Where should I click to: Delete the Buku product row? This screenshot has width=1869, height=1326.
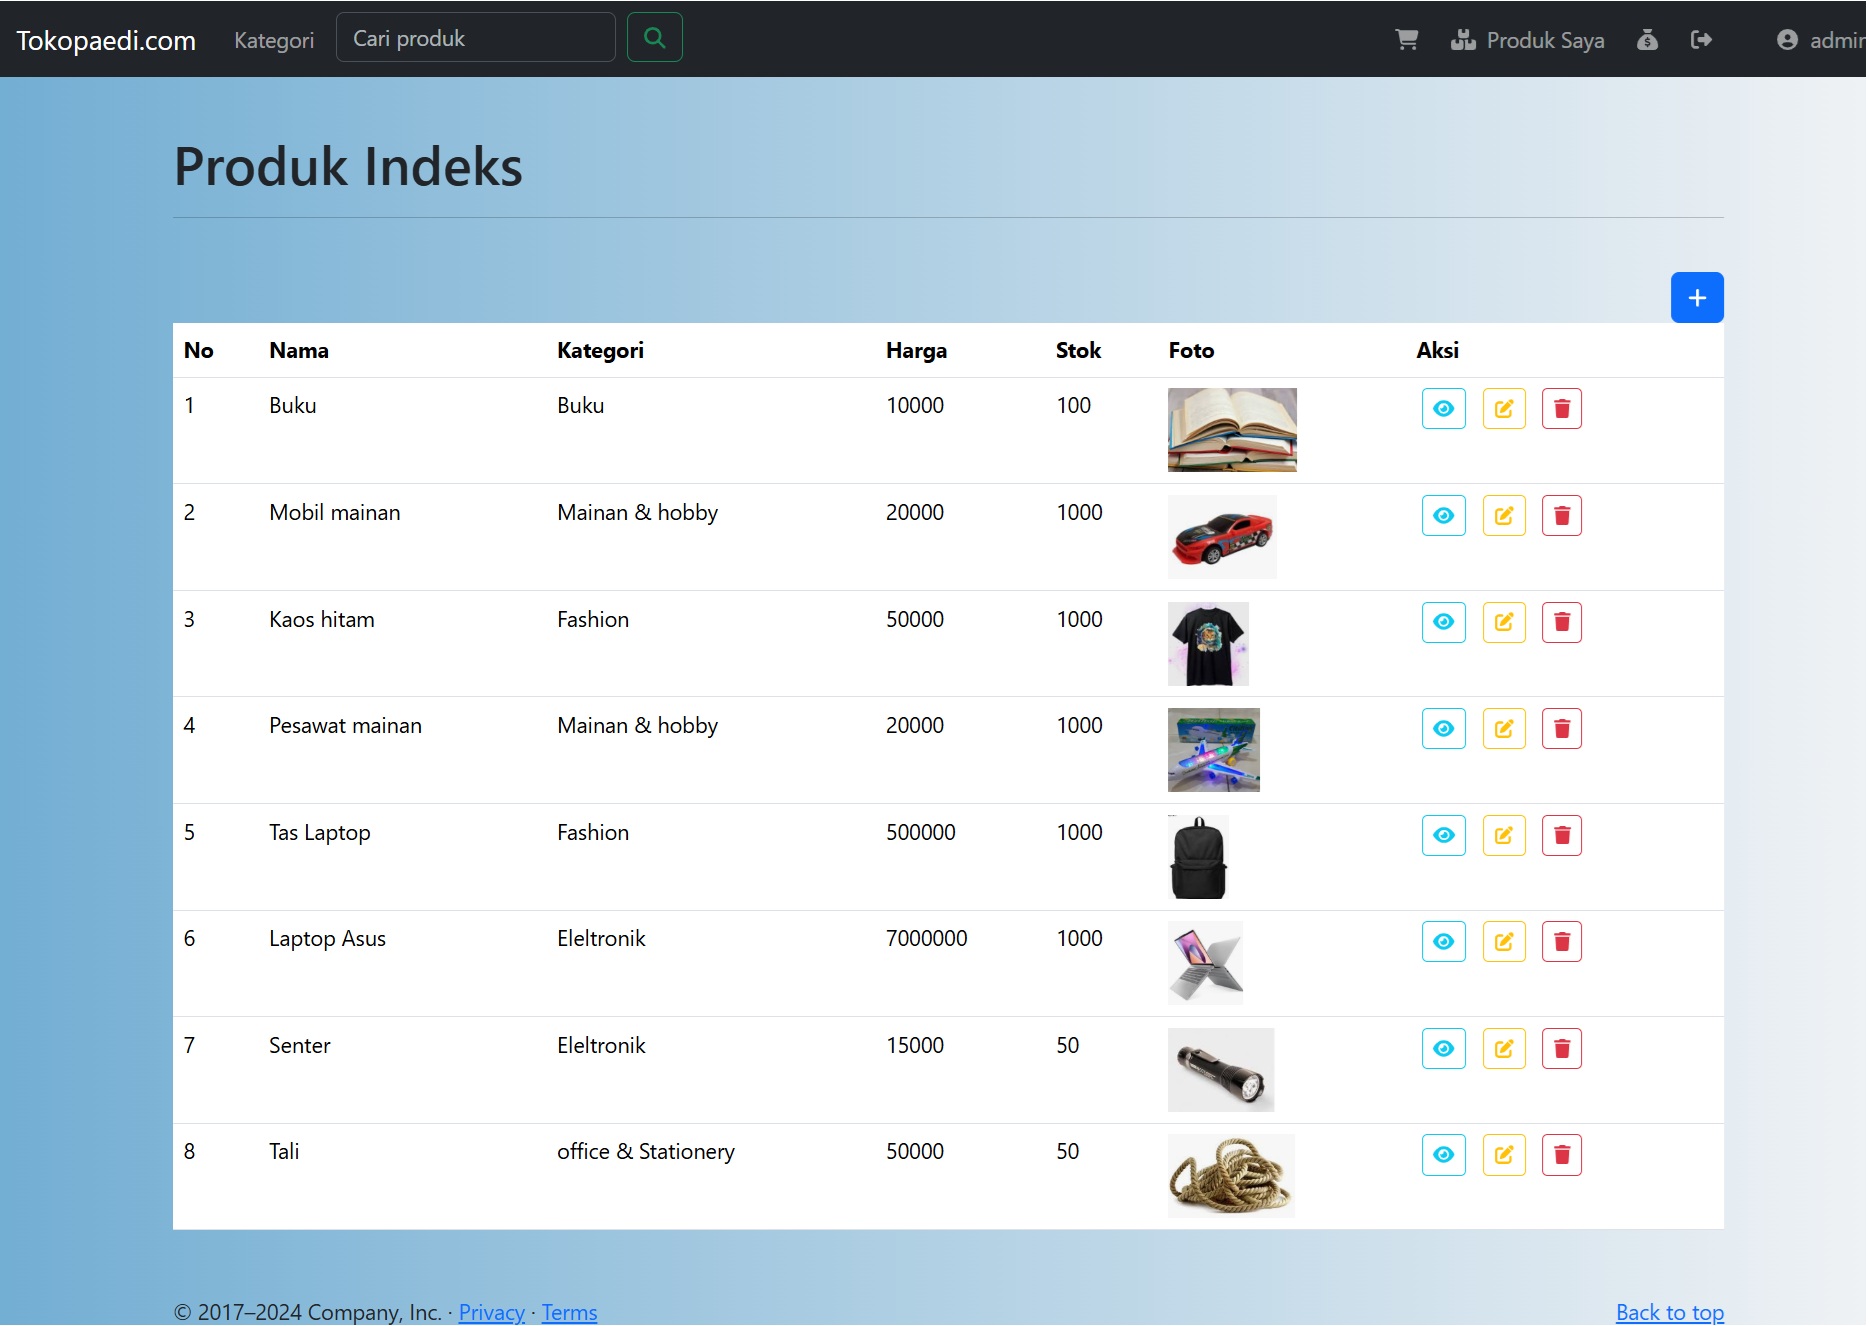click(1562, 409)
